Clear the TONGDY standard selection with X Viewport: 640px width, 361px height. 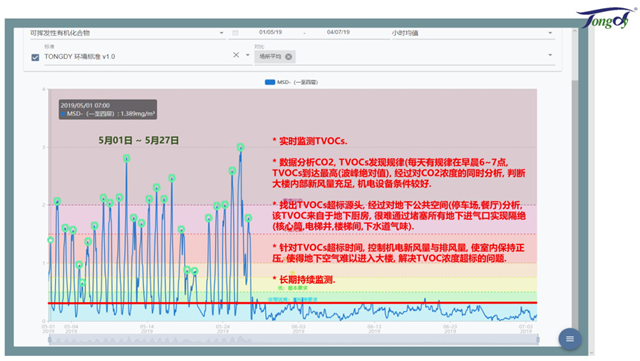pos(236,55)
